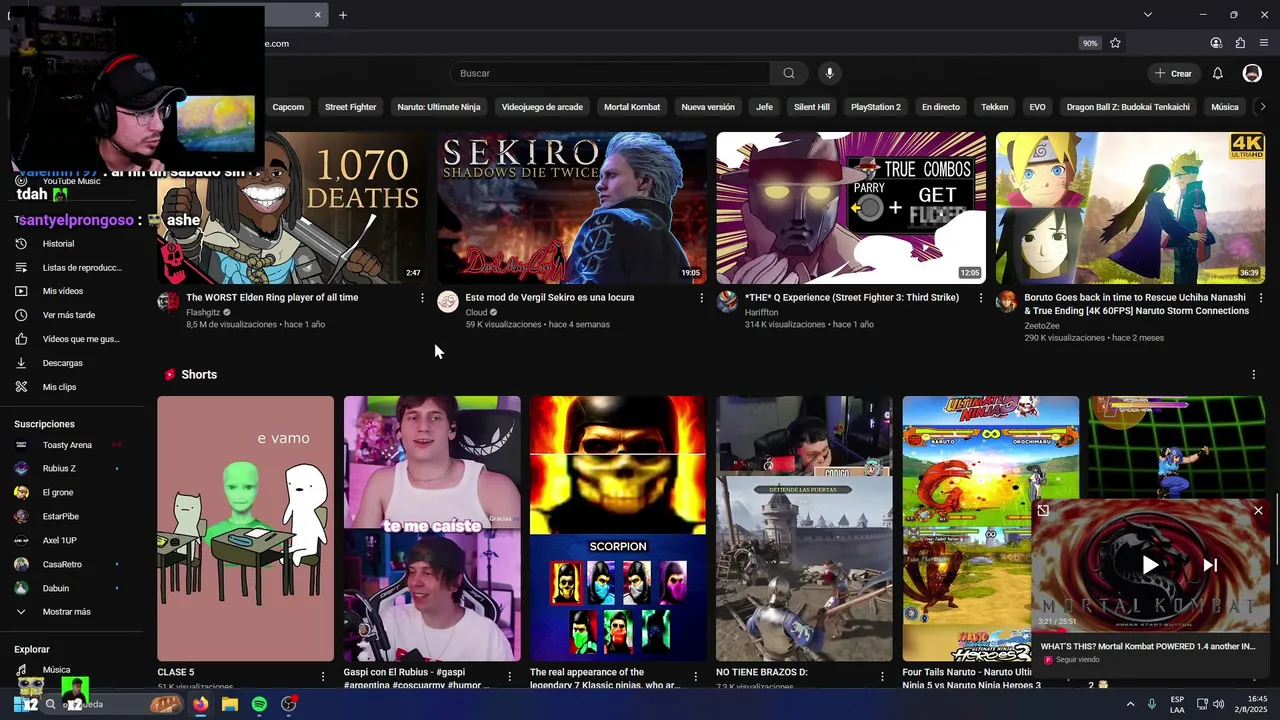Skip to next video in miniplayer

(x=1210, y=565)
